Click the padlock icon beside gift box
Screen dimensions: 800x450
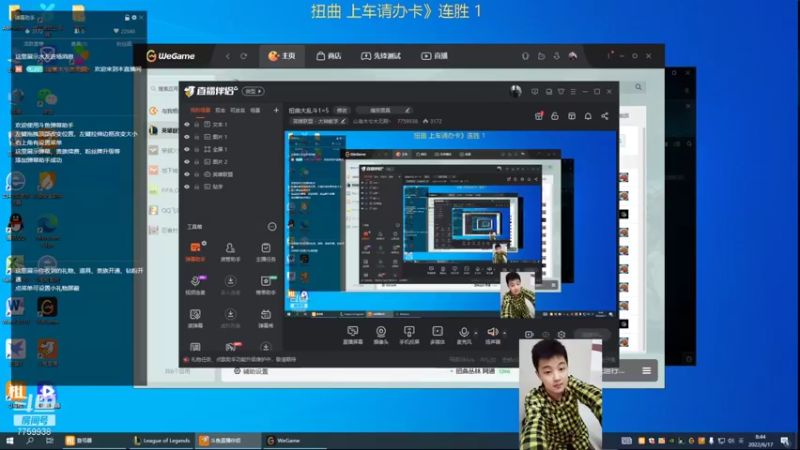[x=555, y=116]
